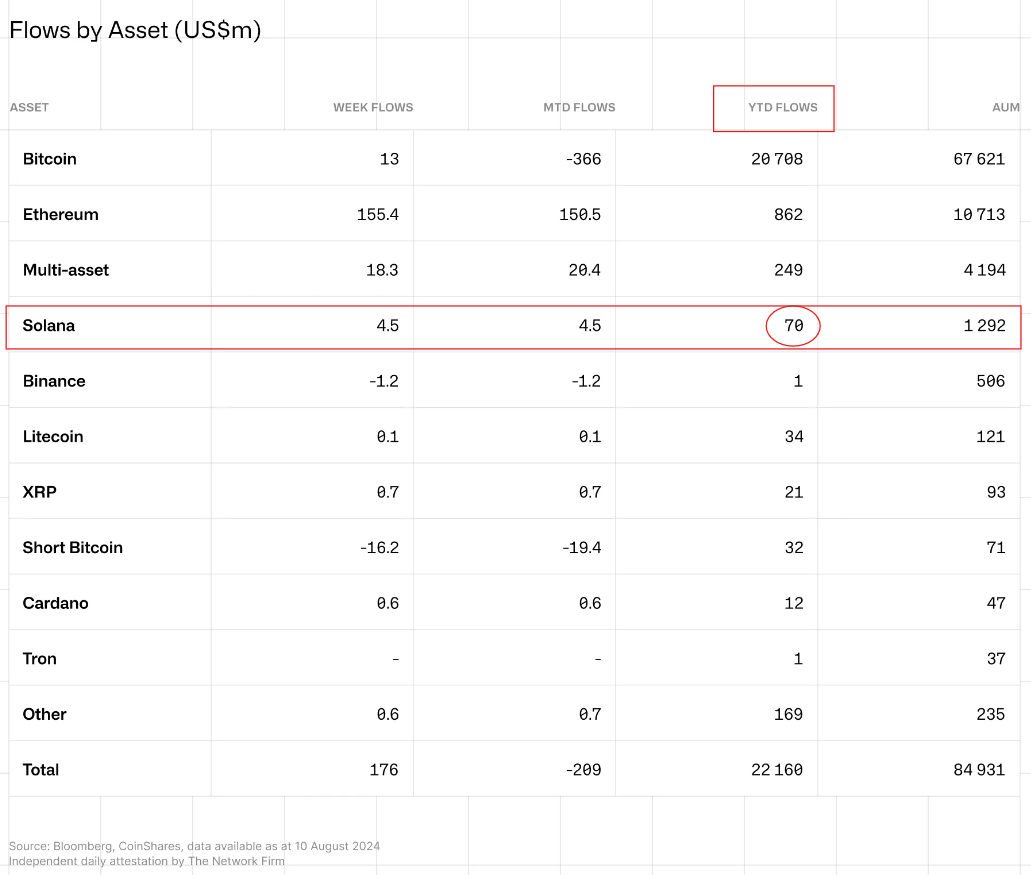
Task: Click Binance's YTD flows value 1
Action: [x=798, y=381]
